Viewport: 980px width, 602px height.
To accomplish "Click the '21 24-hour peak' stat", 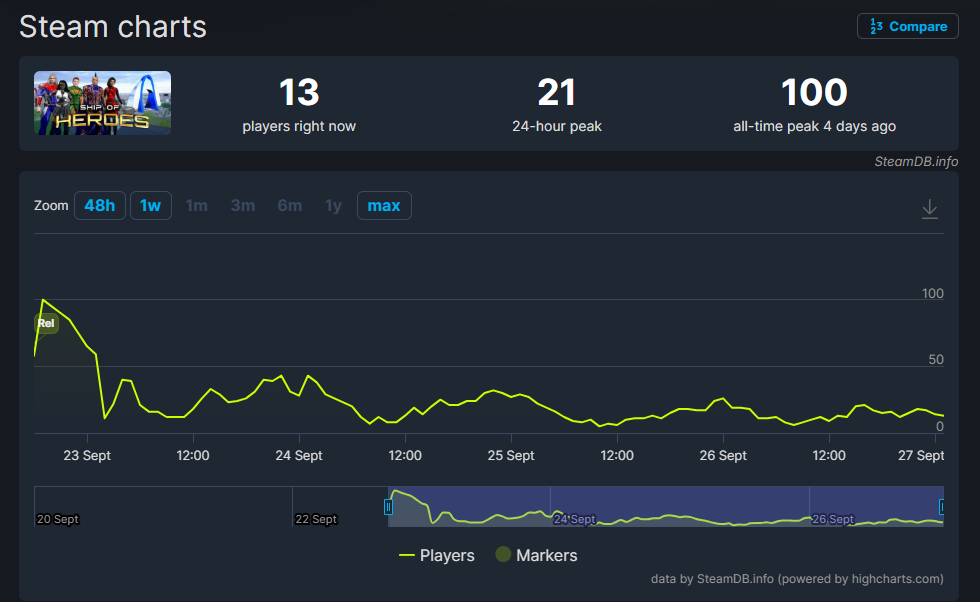I will (557, 104).
